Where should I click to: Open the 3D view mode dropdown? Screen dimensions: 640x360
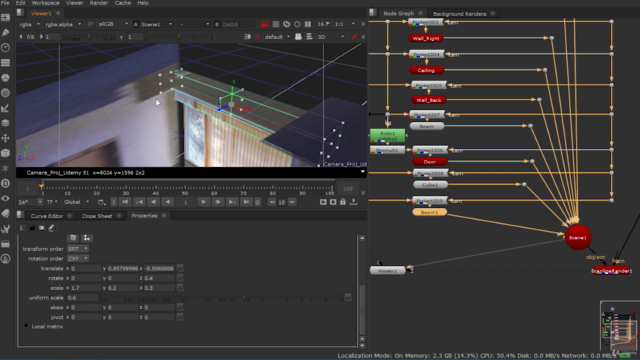click(x=331, y=37)
